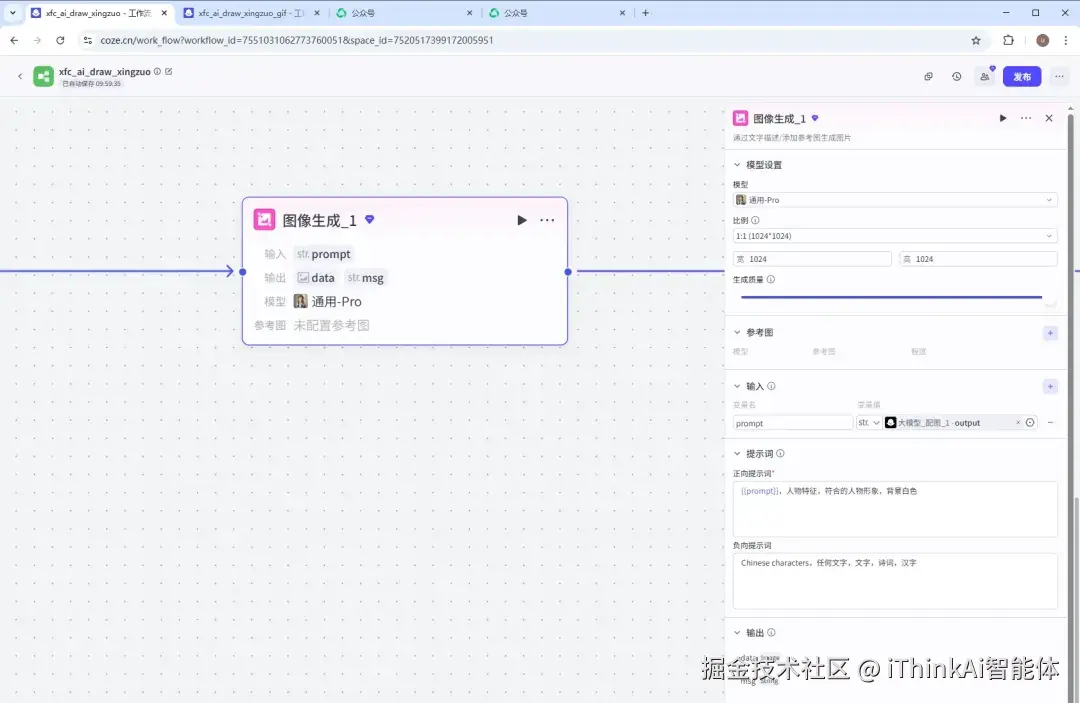The image size is (1080, 703).
Task: Open header more options menu beside 发布
Action: [1059, 76]
